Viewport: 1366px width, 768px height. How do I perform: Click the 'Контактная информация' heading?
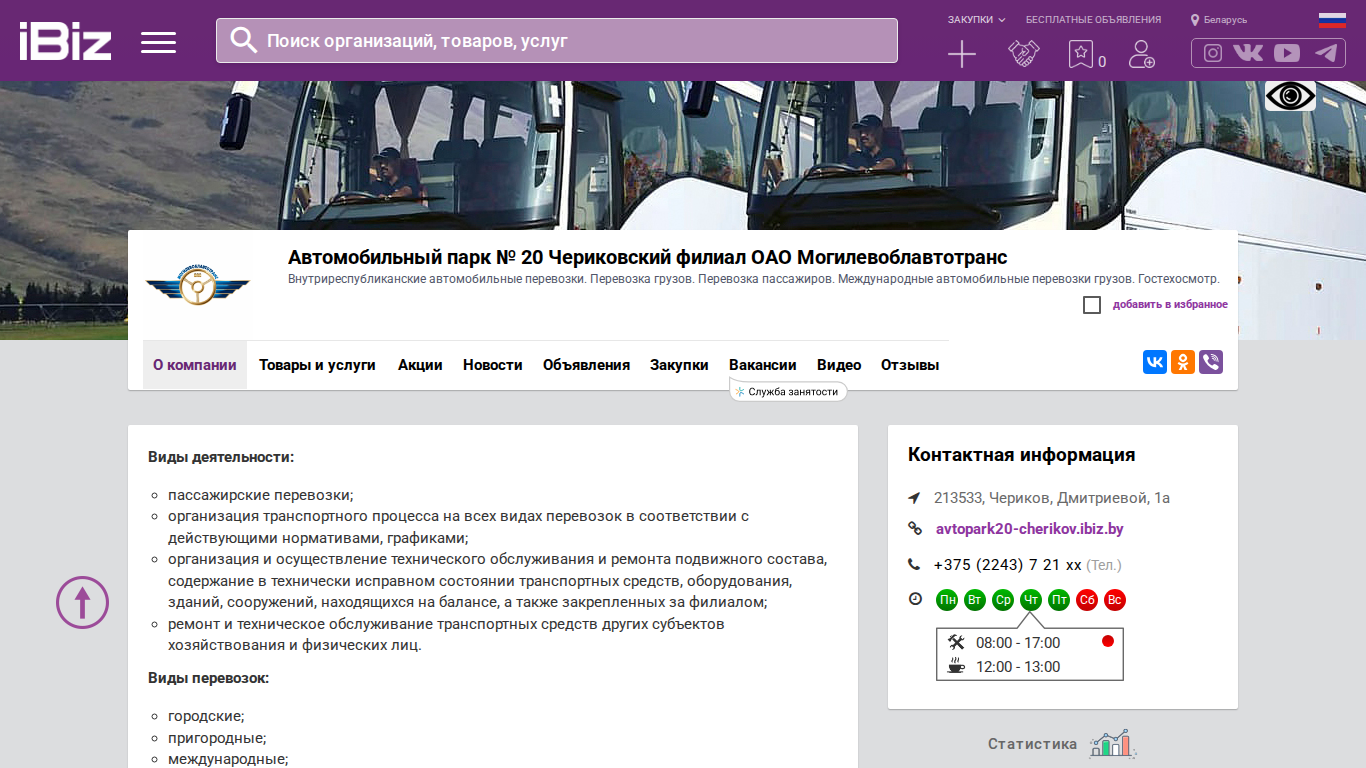pos(1021,455)
